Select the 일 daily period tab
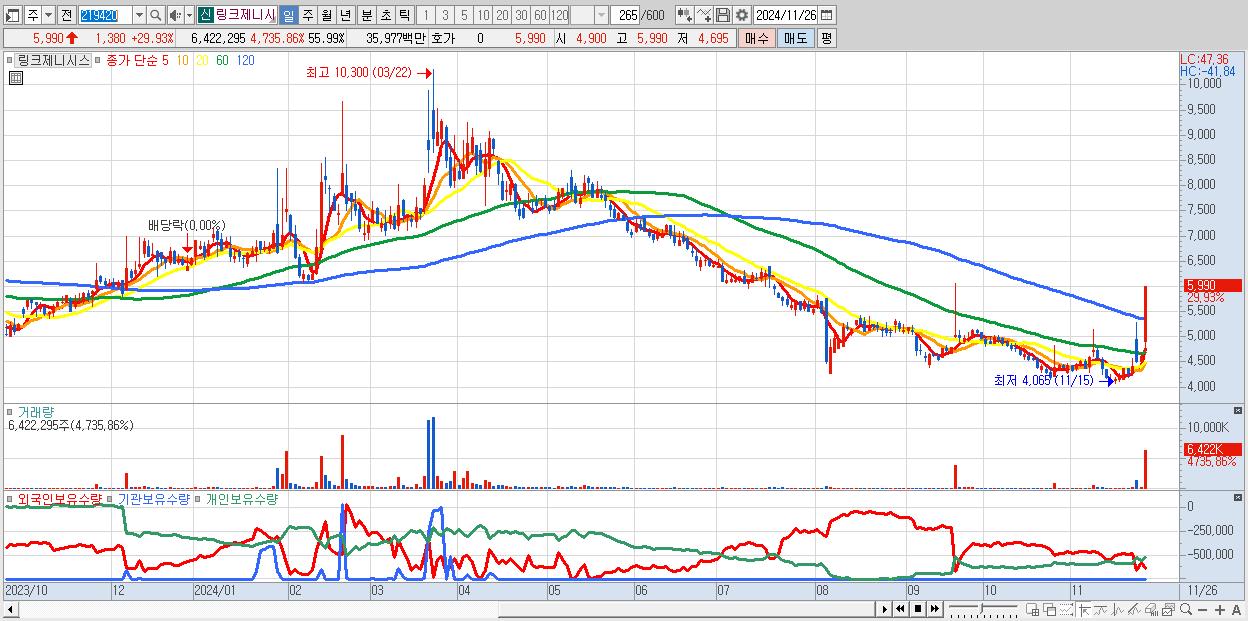The width and height of the screenshot is (1248, 621). pos(288,15)
